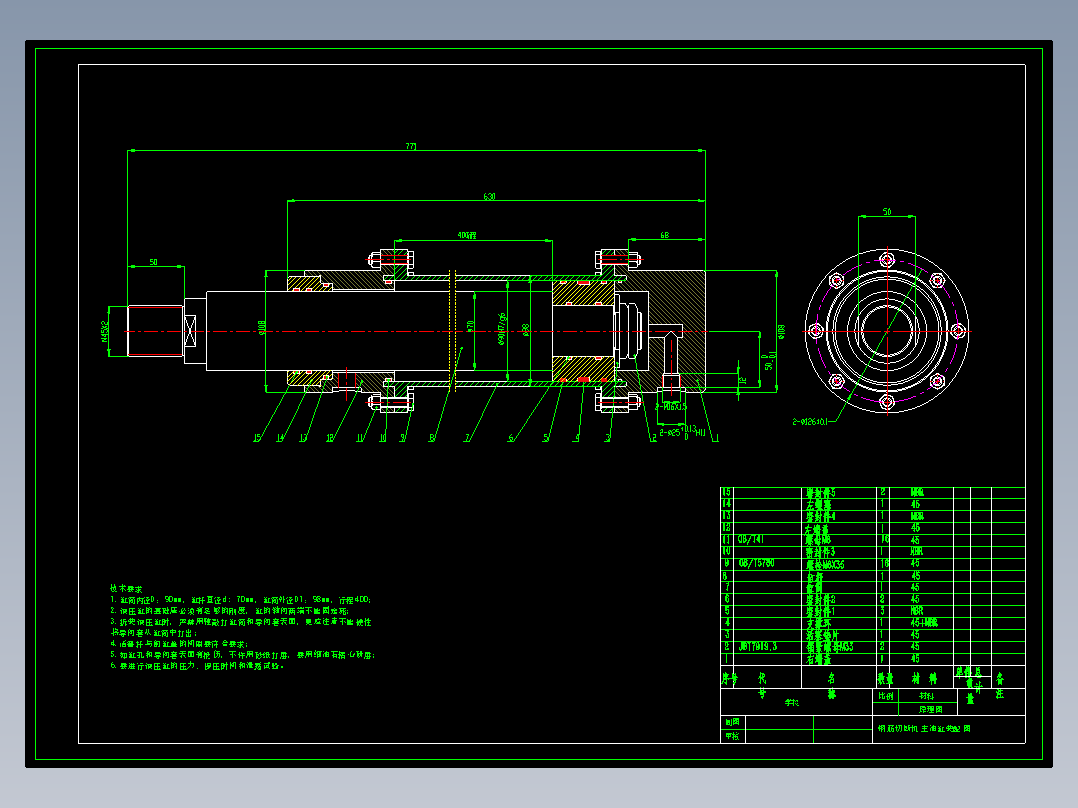This screenshot has width=1078, height=808.
Task: Pick the center bore of the flange end view
Action: (x=887, y=331)
